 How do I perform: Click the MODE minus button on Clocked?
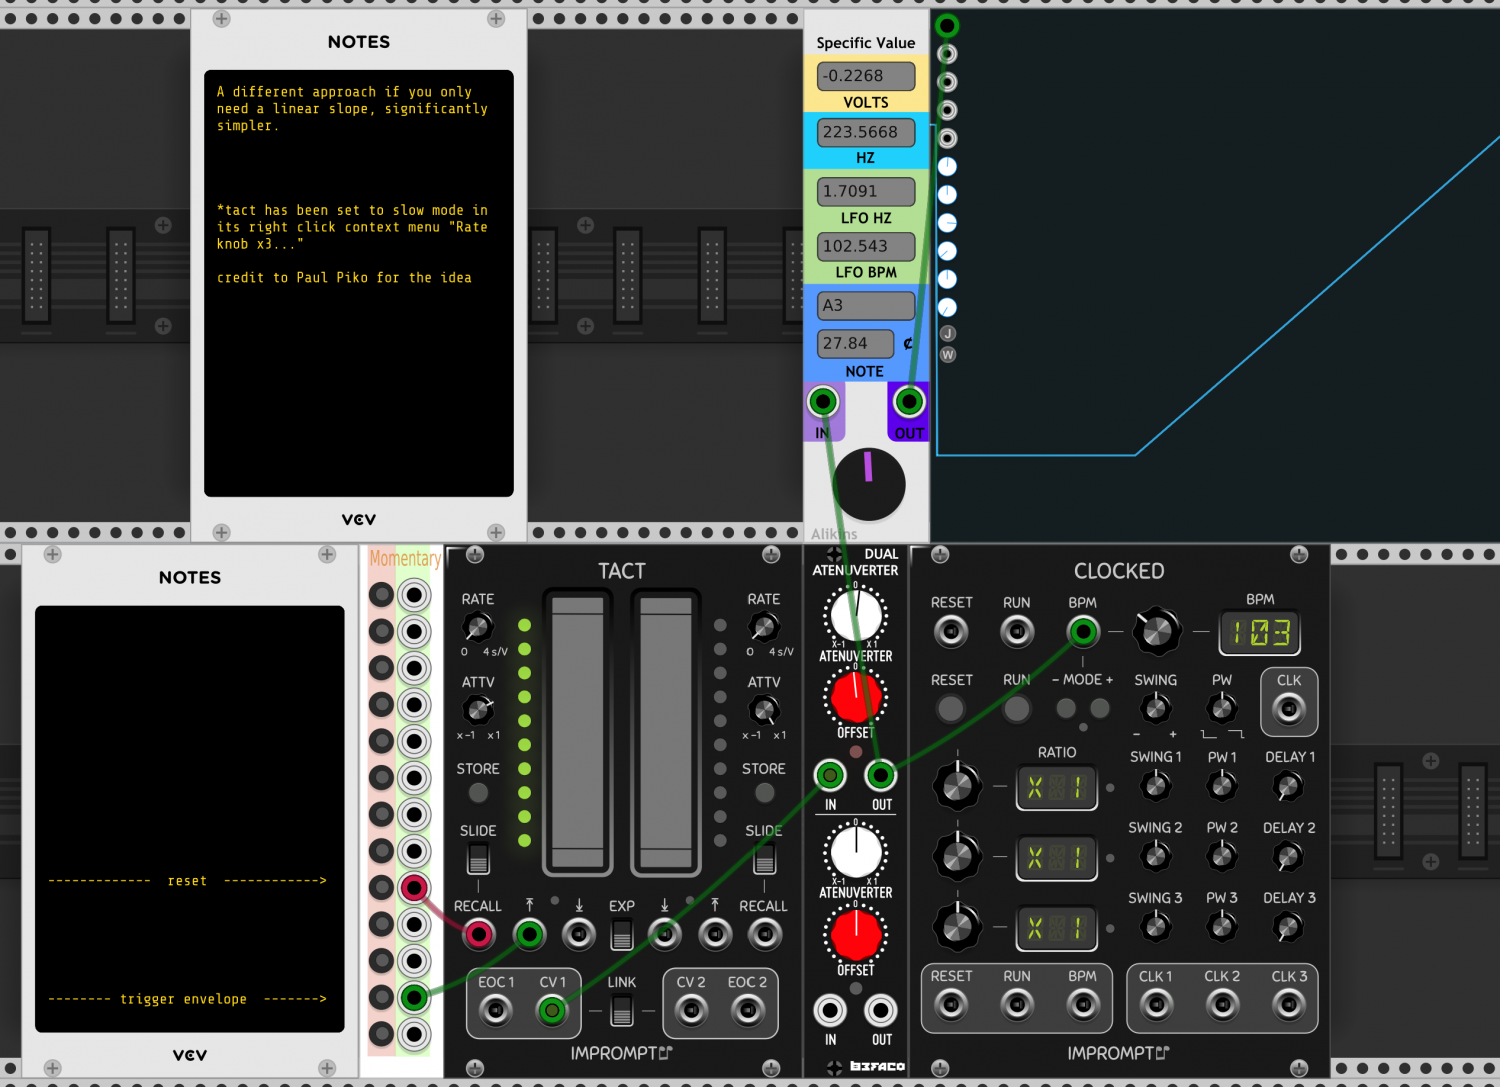point(1067,709)
